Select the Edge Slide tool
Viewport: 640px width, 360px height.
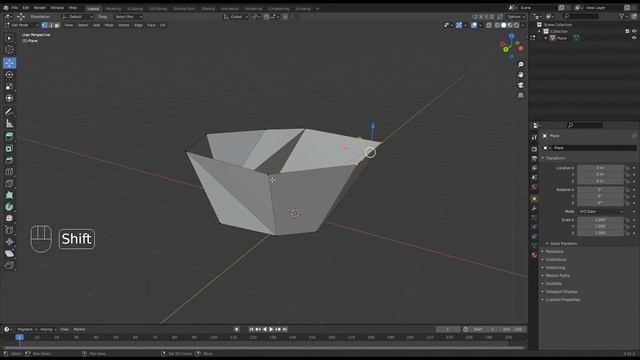pyautogui.click(x=9, y=230)
